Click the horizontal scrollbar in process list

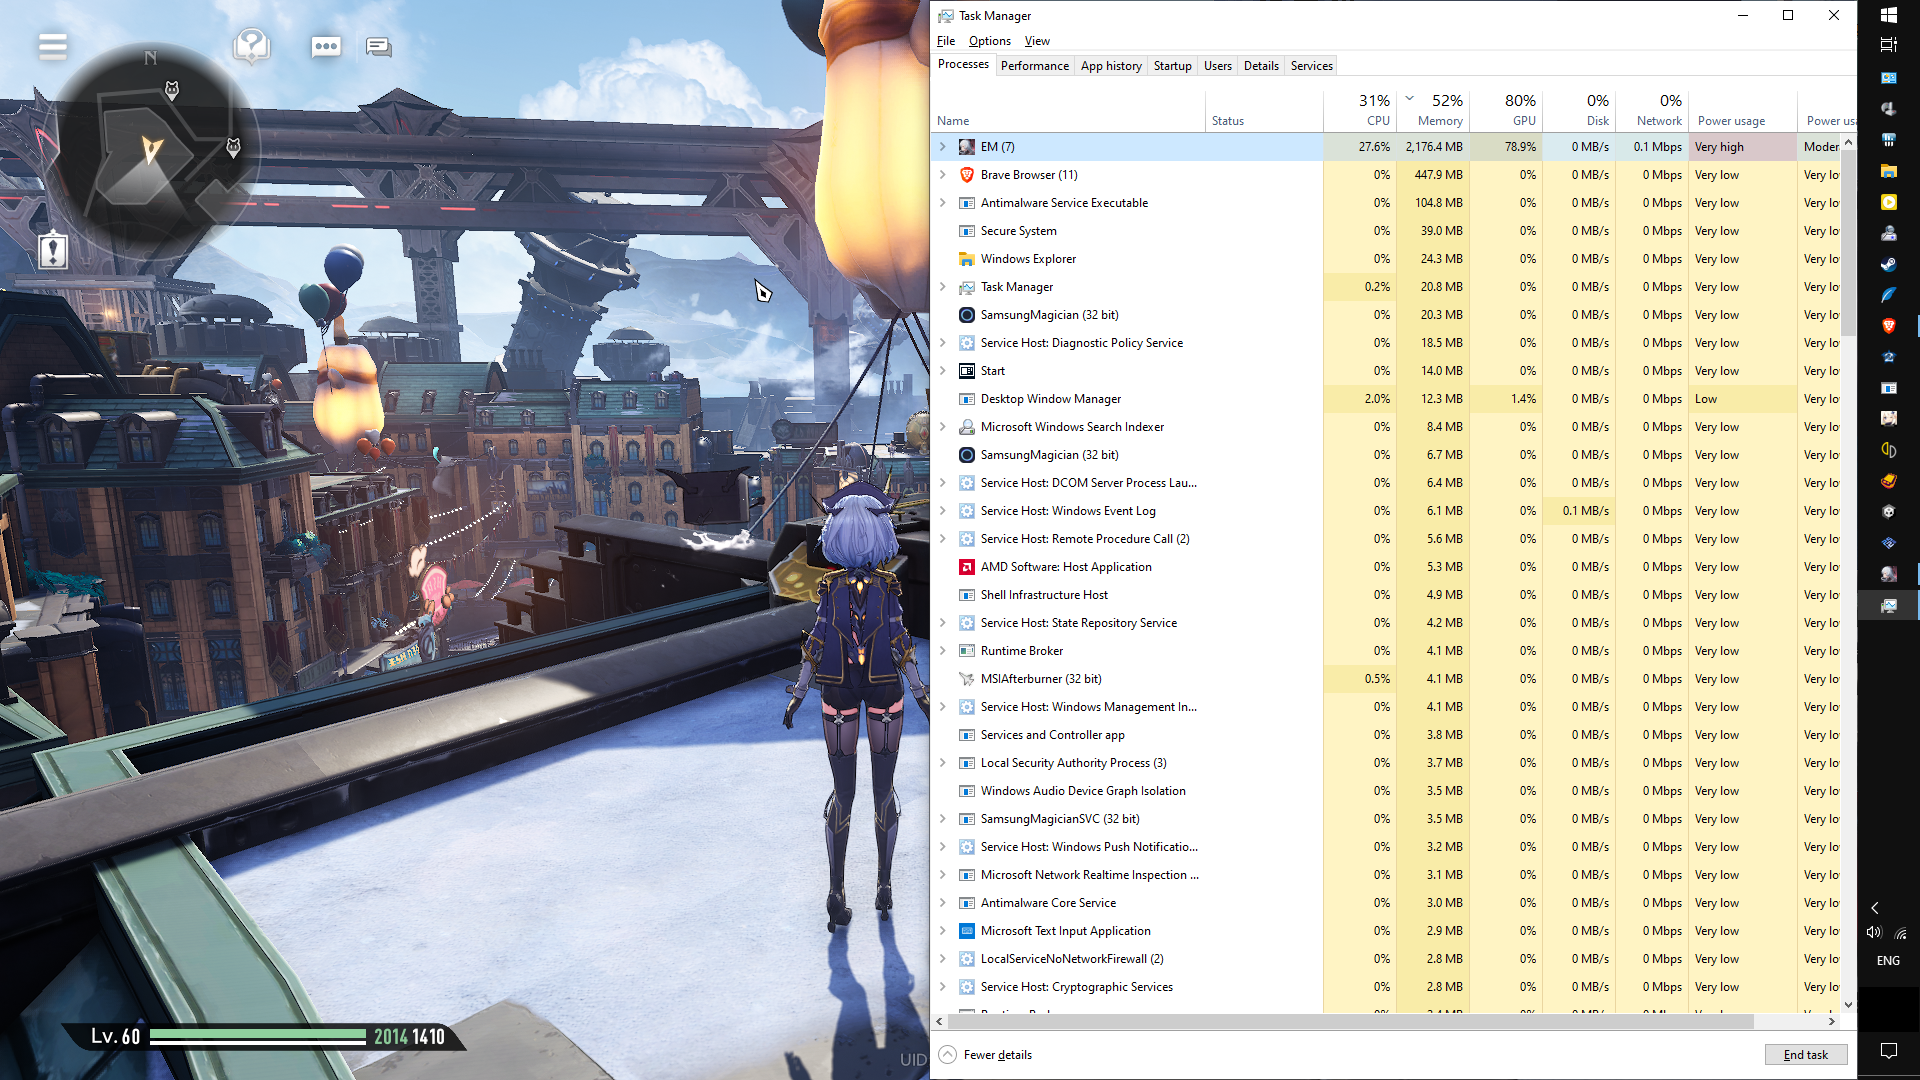[1350, 1021]
